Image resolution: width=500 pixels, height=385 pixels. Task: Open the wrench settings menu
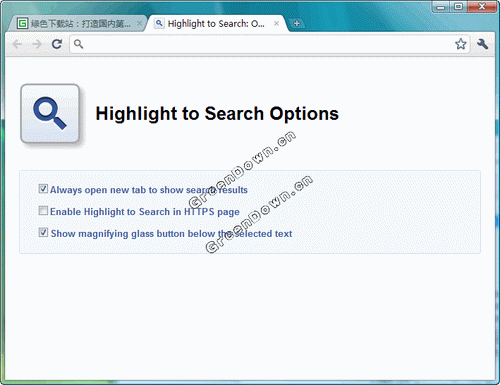(x=482, y=44)
